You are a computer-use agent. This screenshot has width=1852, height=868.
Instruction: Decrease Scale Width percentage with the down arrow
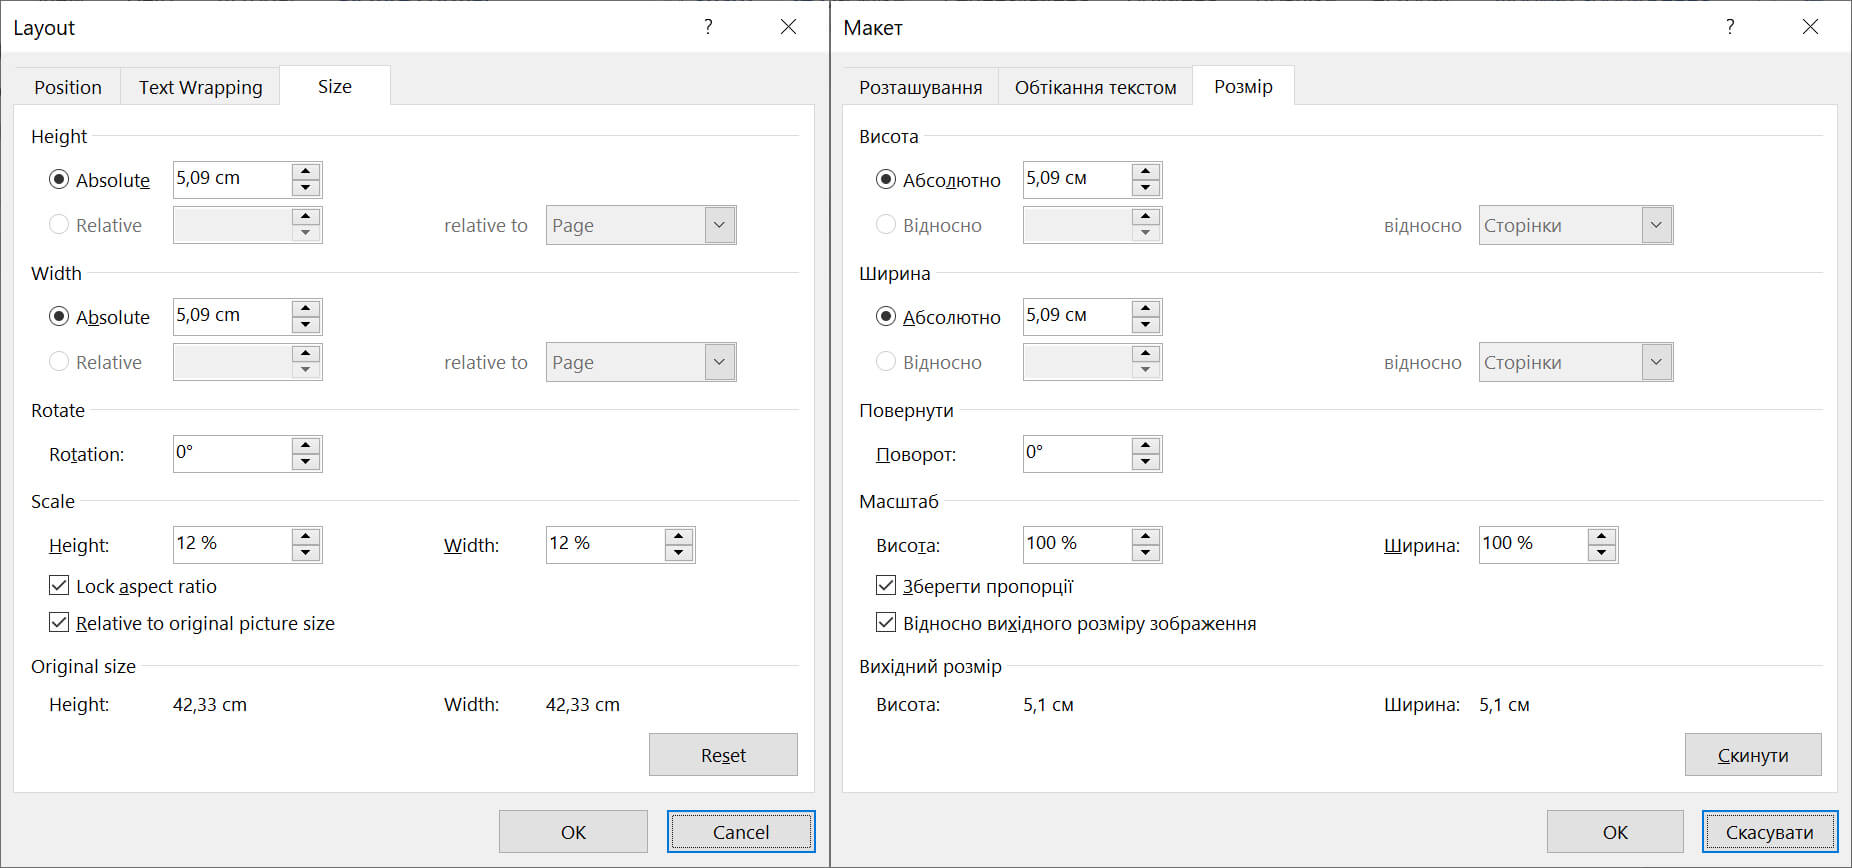(x=679, y=553)
